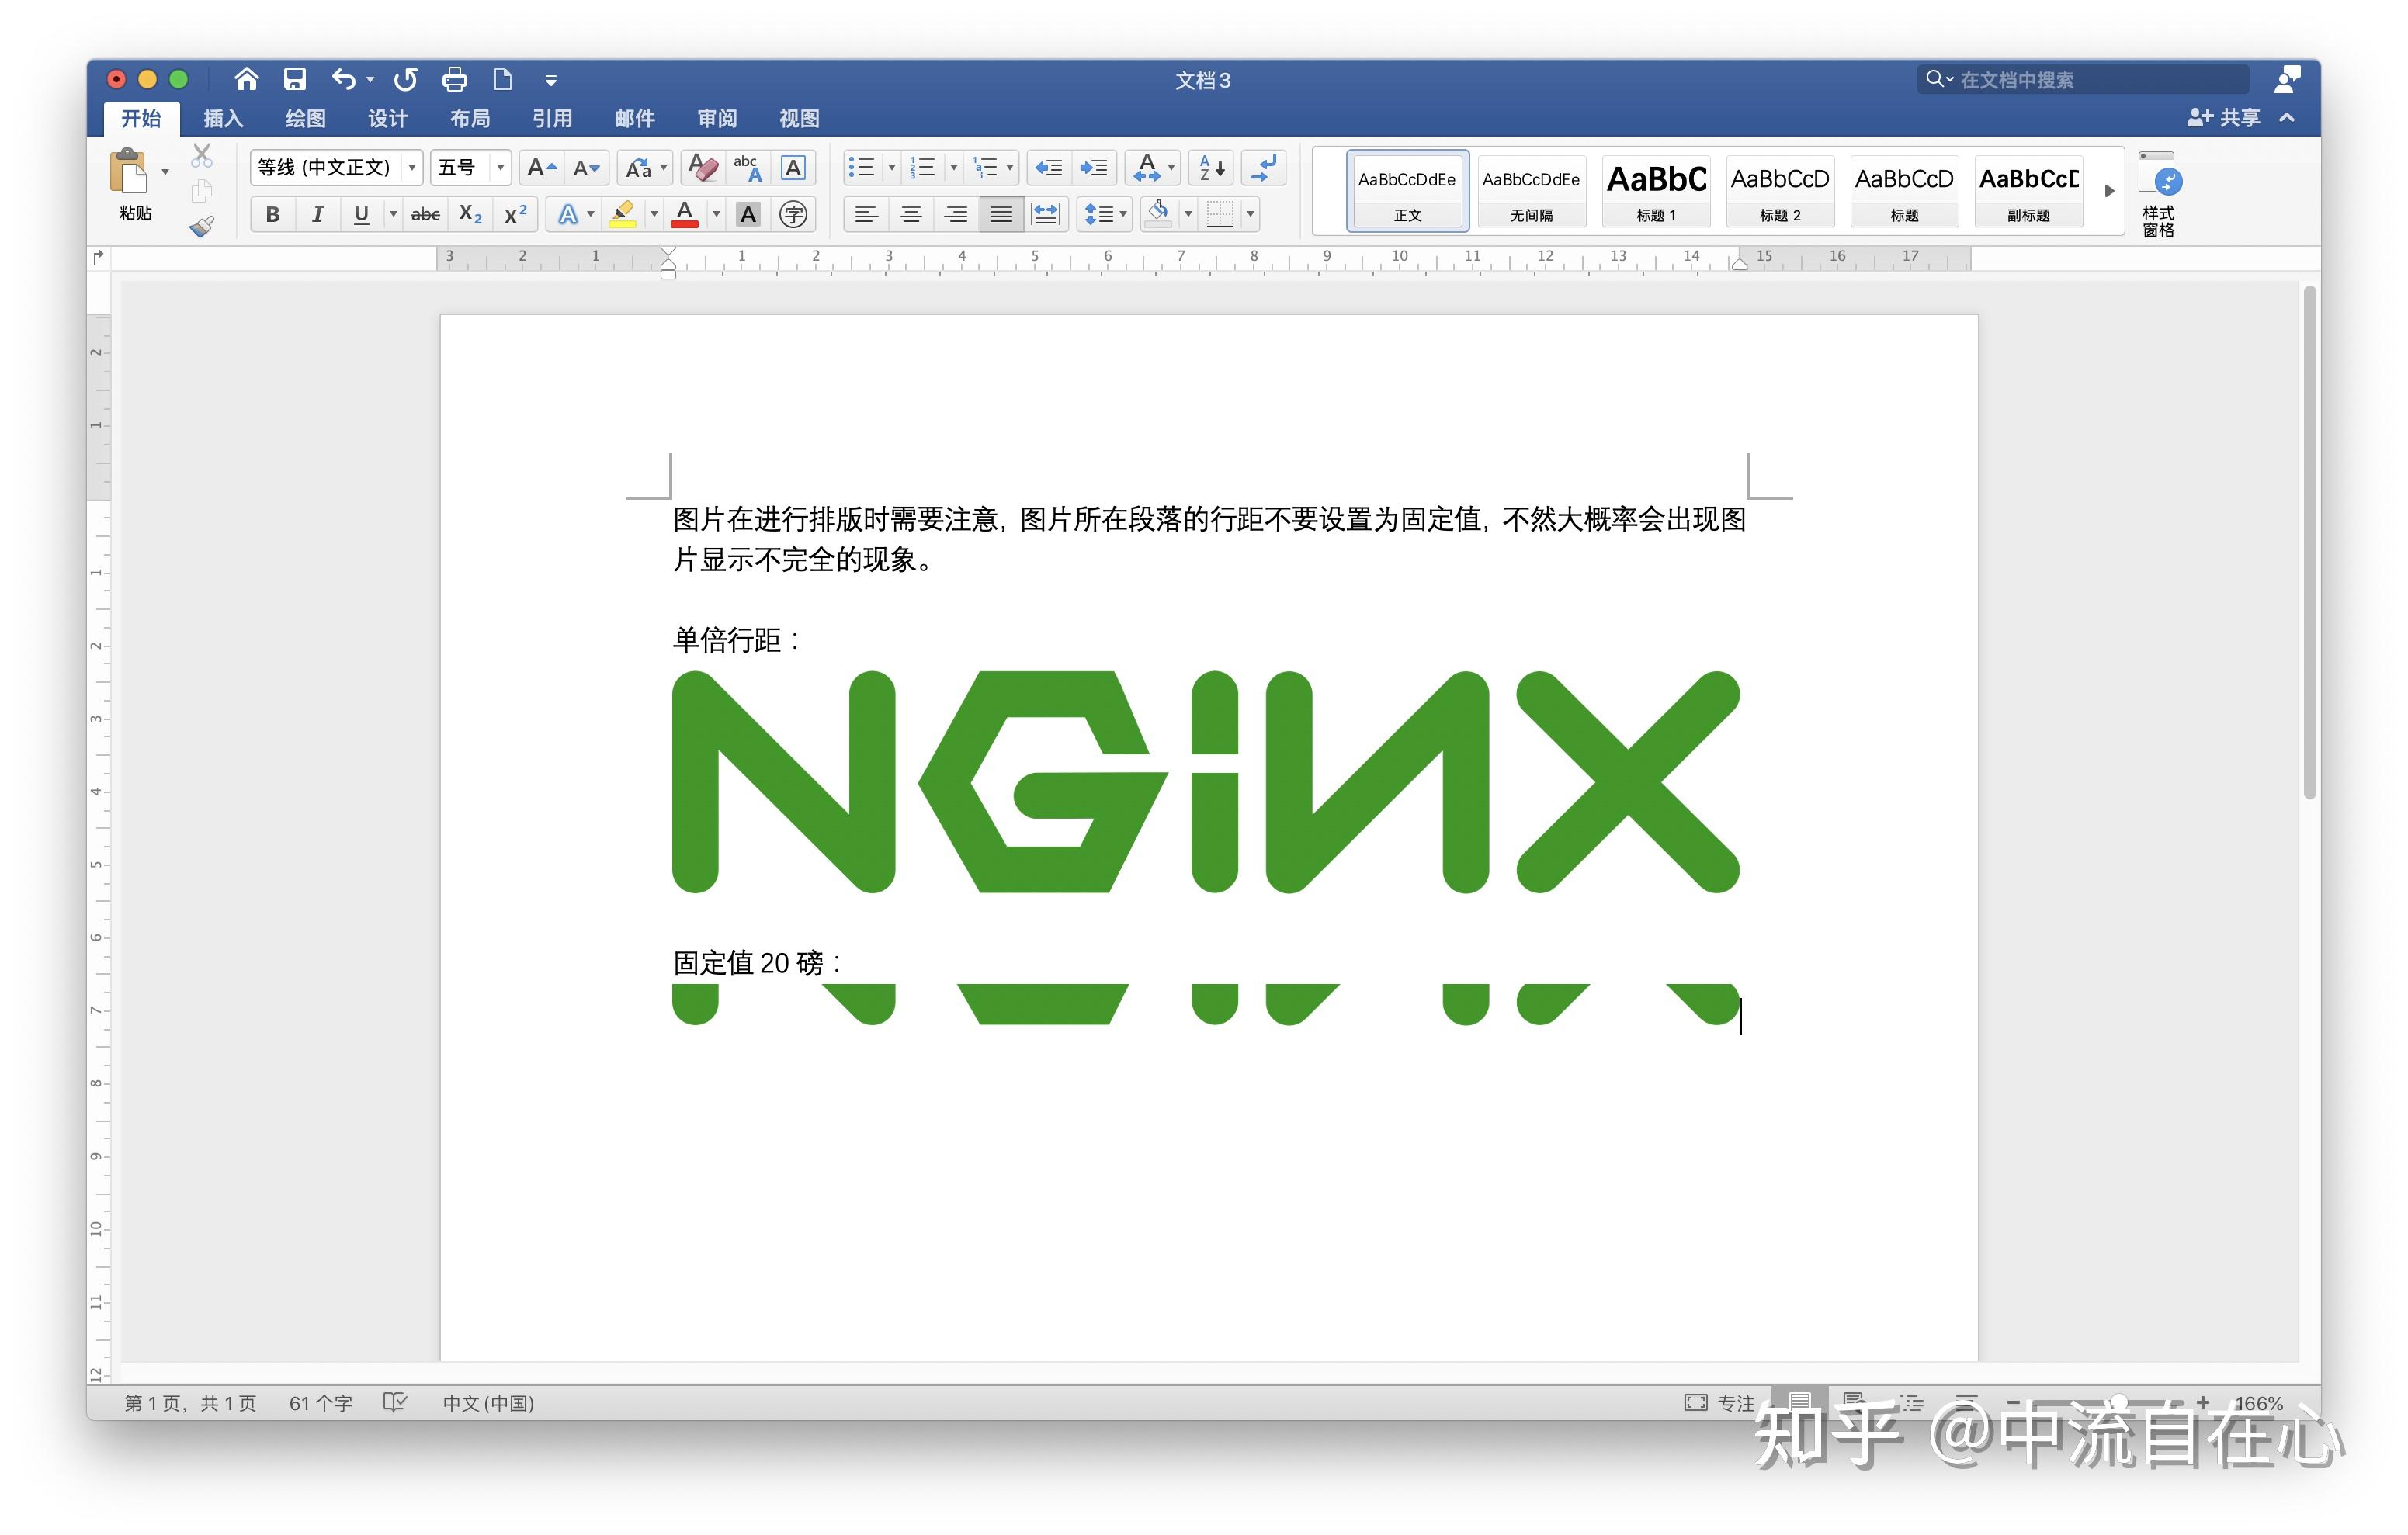This screenshot has width=2408, height=1535.
Task: Apply distributed alignment to the paragraph
Action: [x=1045, y=214]
